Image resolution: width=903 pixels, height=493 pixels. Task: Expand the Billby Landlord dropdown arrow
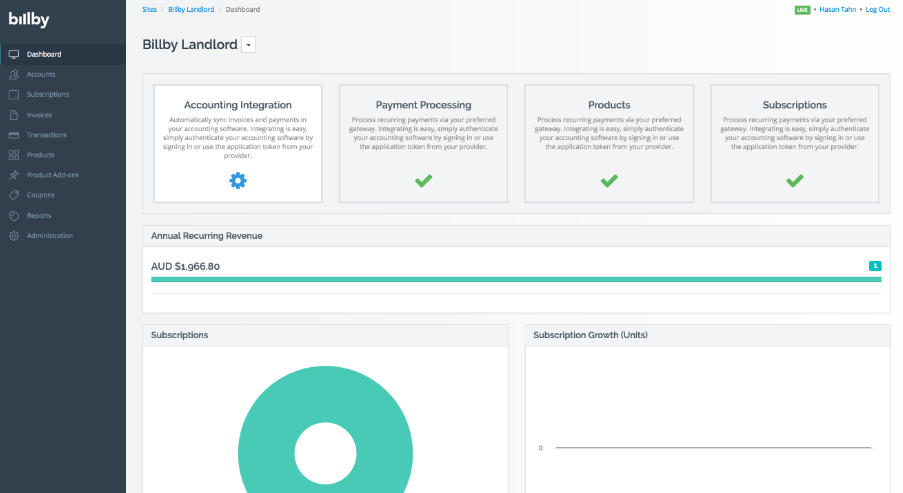[249, 45]
